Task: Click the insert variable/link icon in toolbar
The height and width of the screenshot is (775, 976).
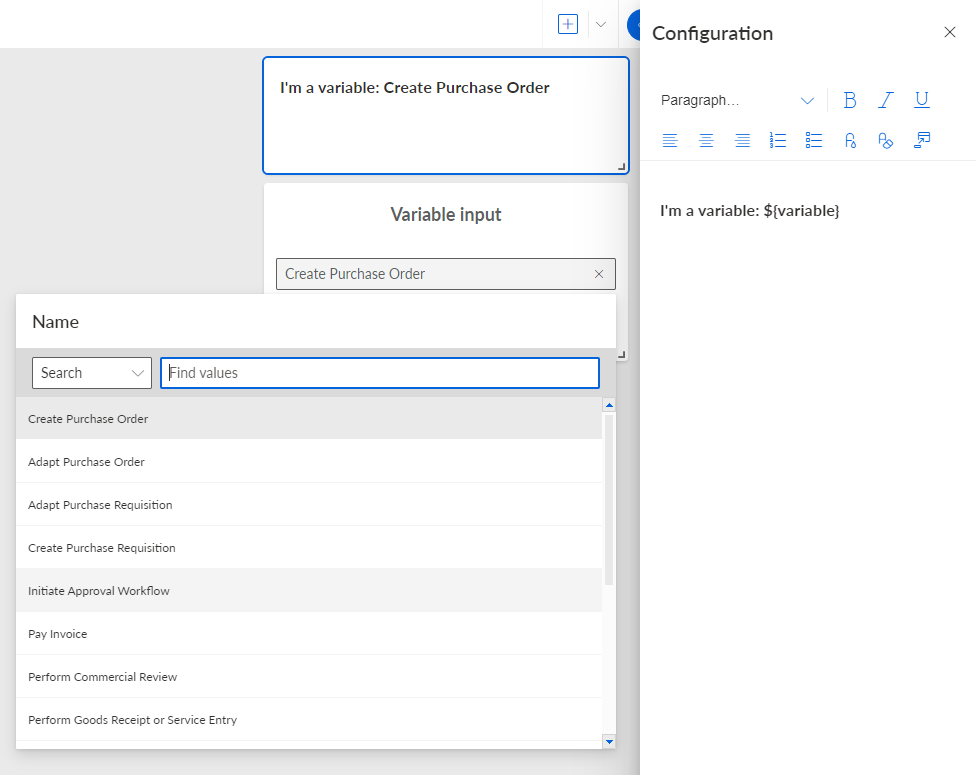Action: pos(922,140)
